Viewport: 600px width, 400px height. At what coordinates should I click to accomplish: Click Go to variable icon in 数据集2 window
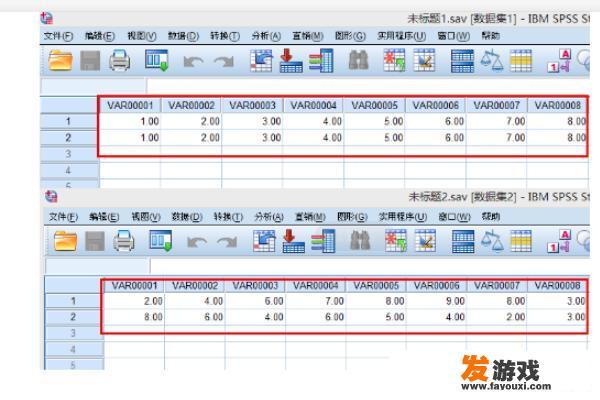click(x=293, y=241)
